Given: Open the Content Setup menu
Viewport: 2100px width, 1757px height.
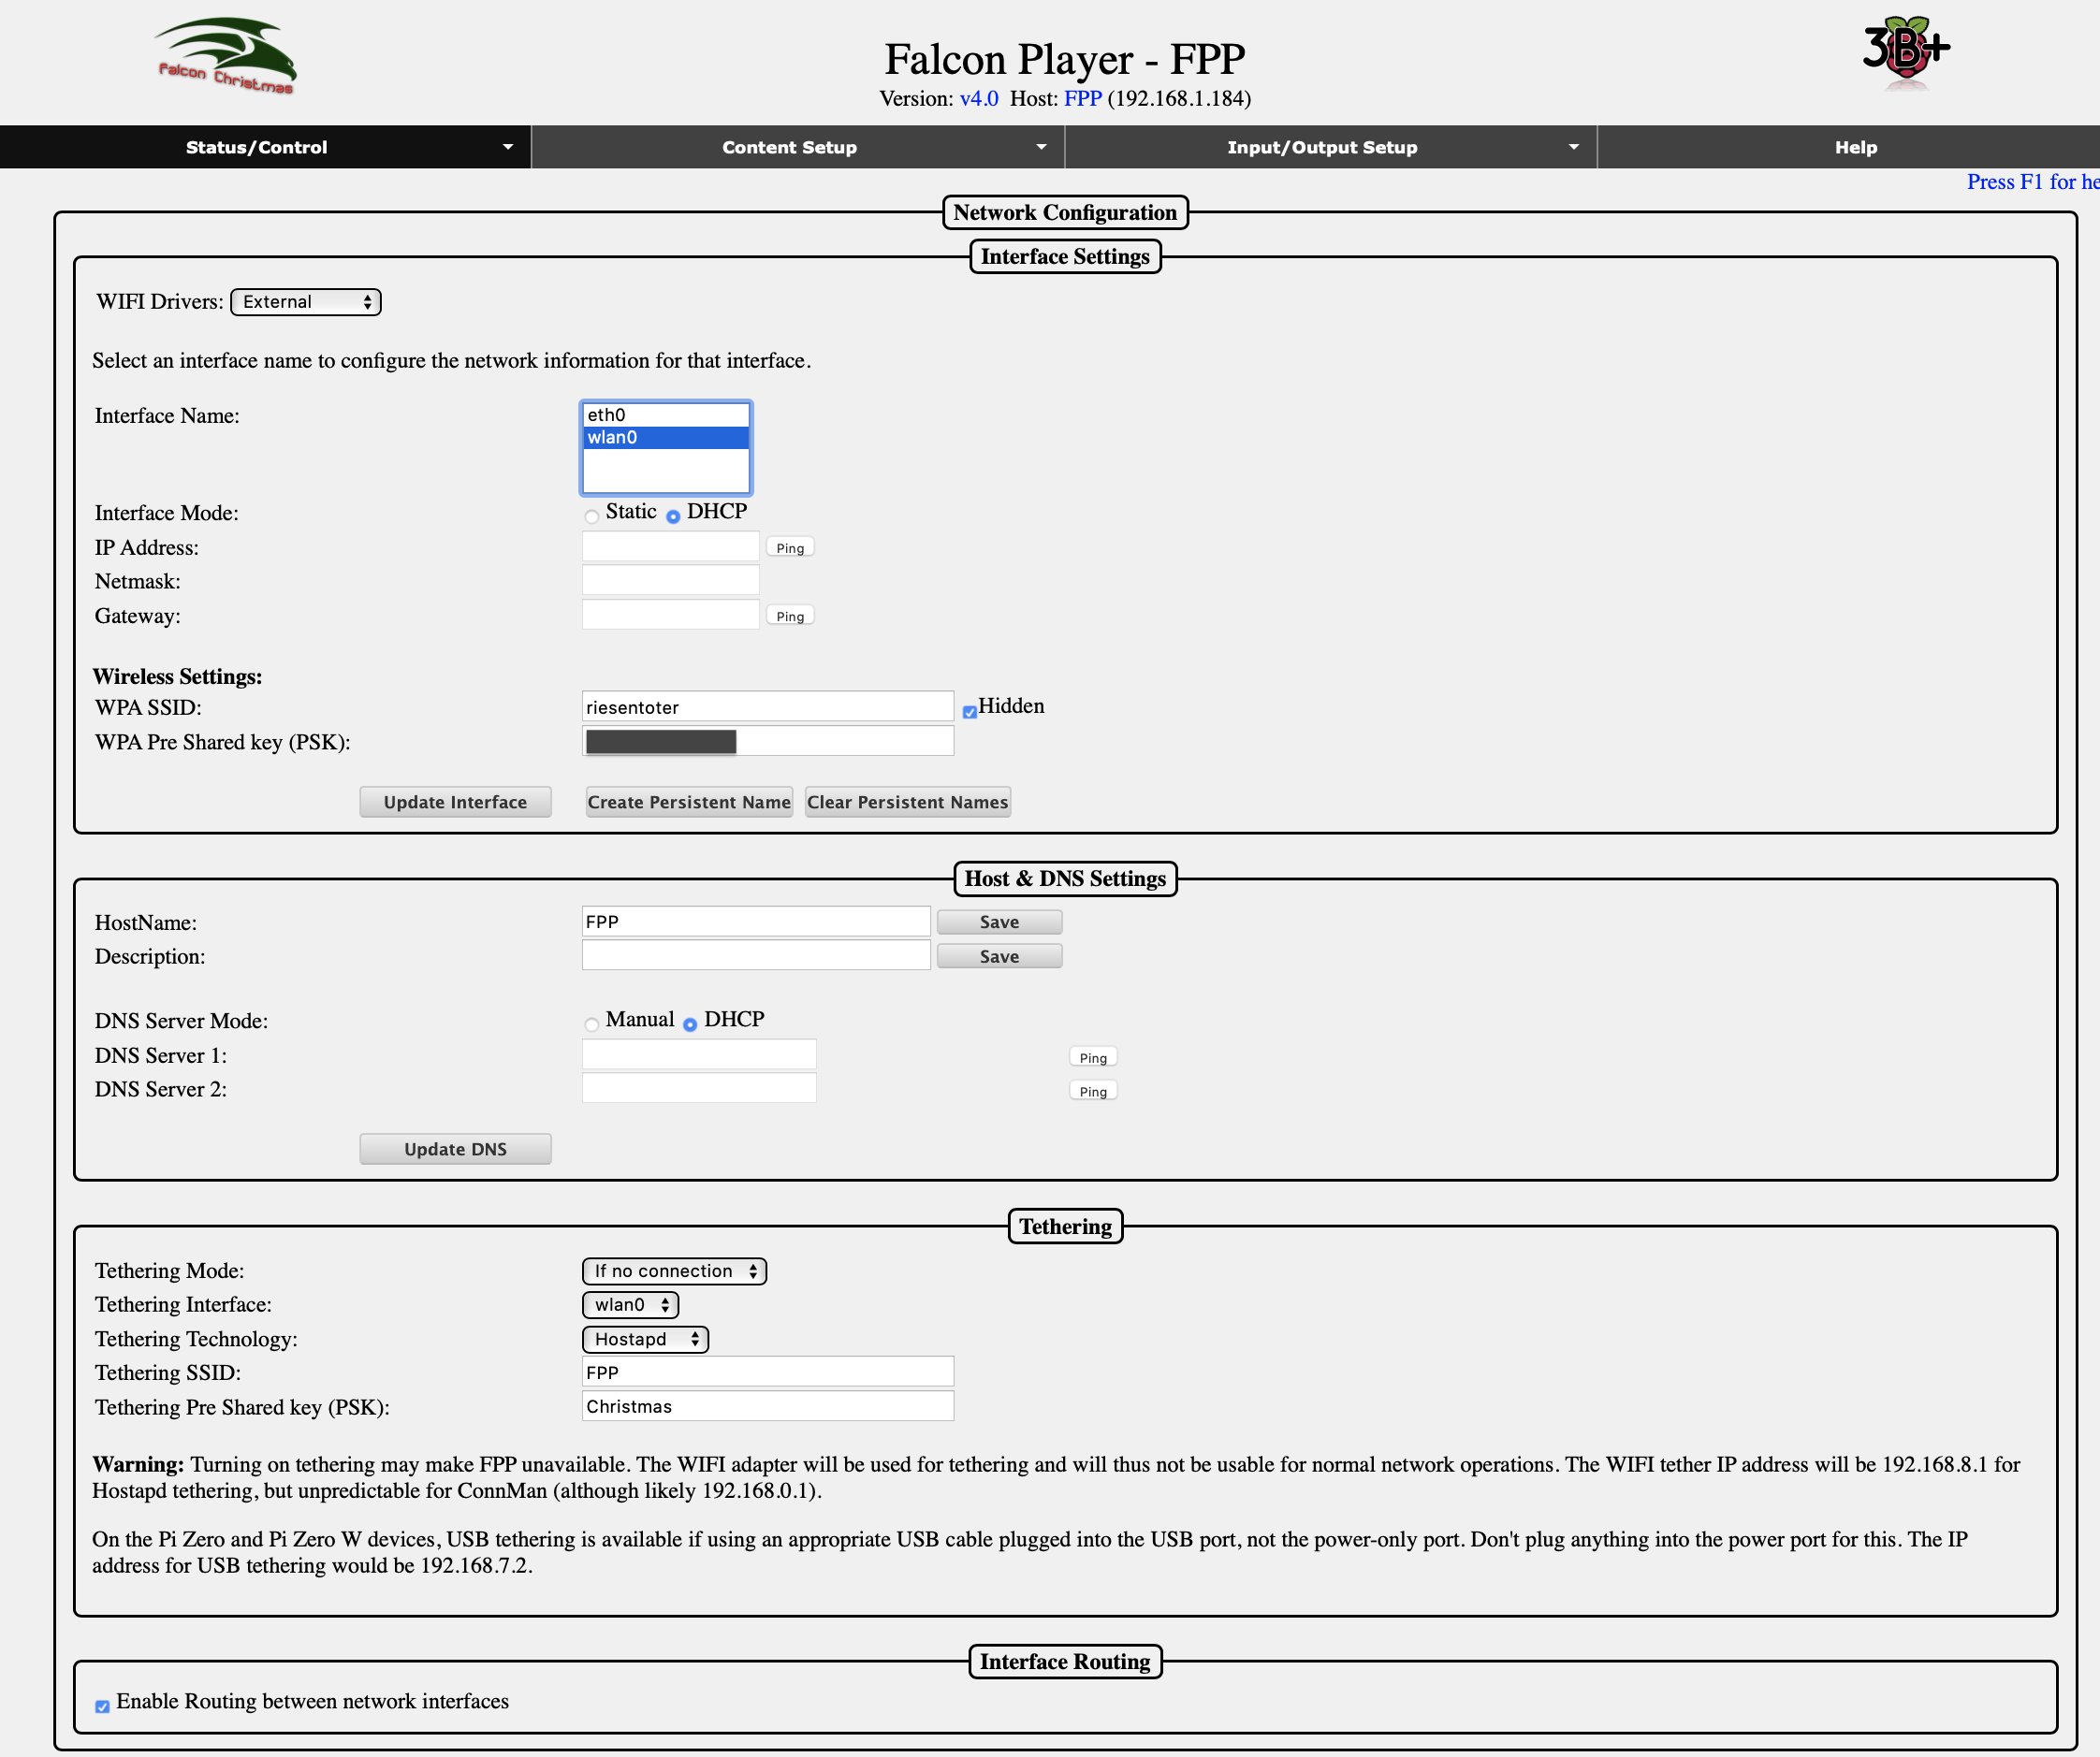Looking at the screenshot, I should 798,147.
